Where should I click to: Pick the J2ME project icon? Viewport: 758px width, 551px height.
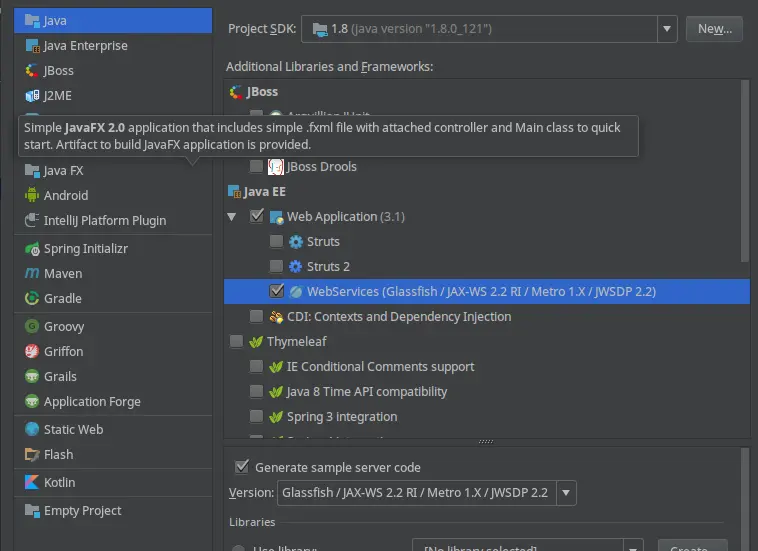(x=32, y=96)
